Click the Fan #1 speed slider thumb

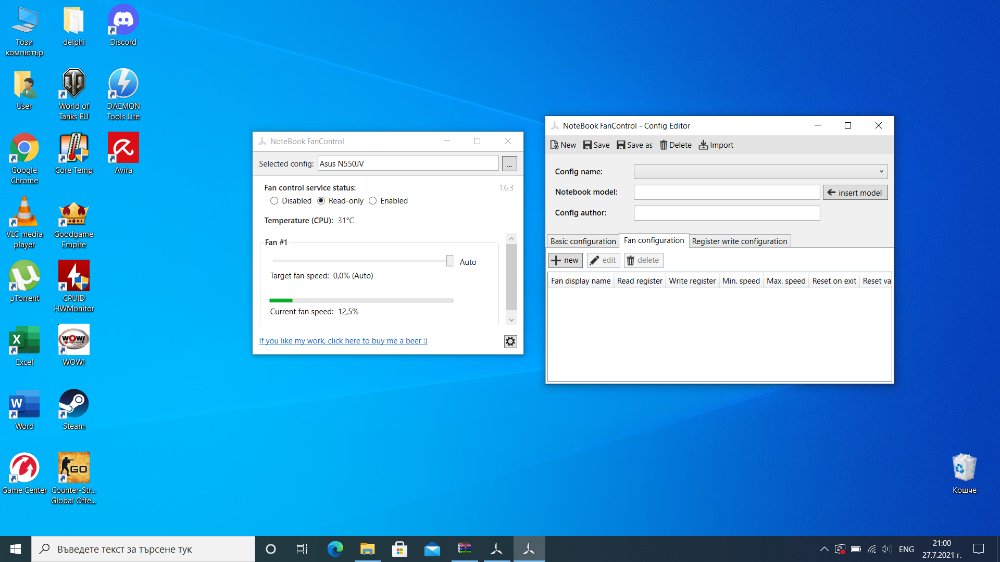(x=450, y=261)
